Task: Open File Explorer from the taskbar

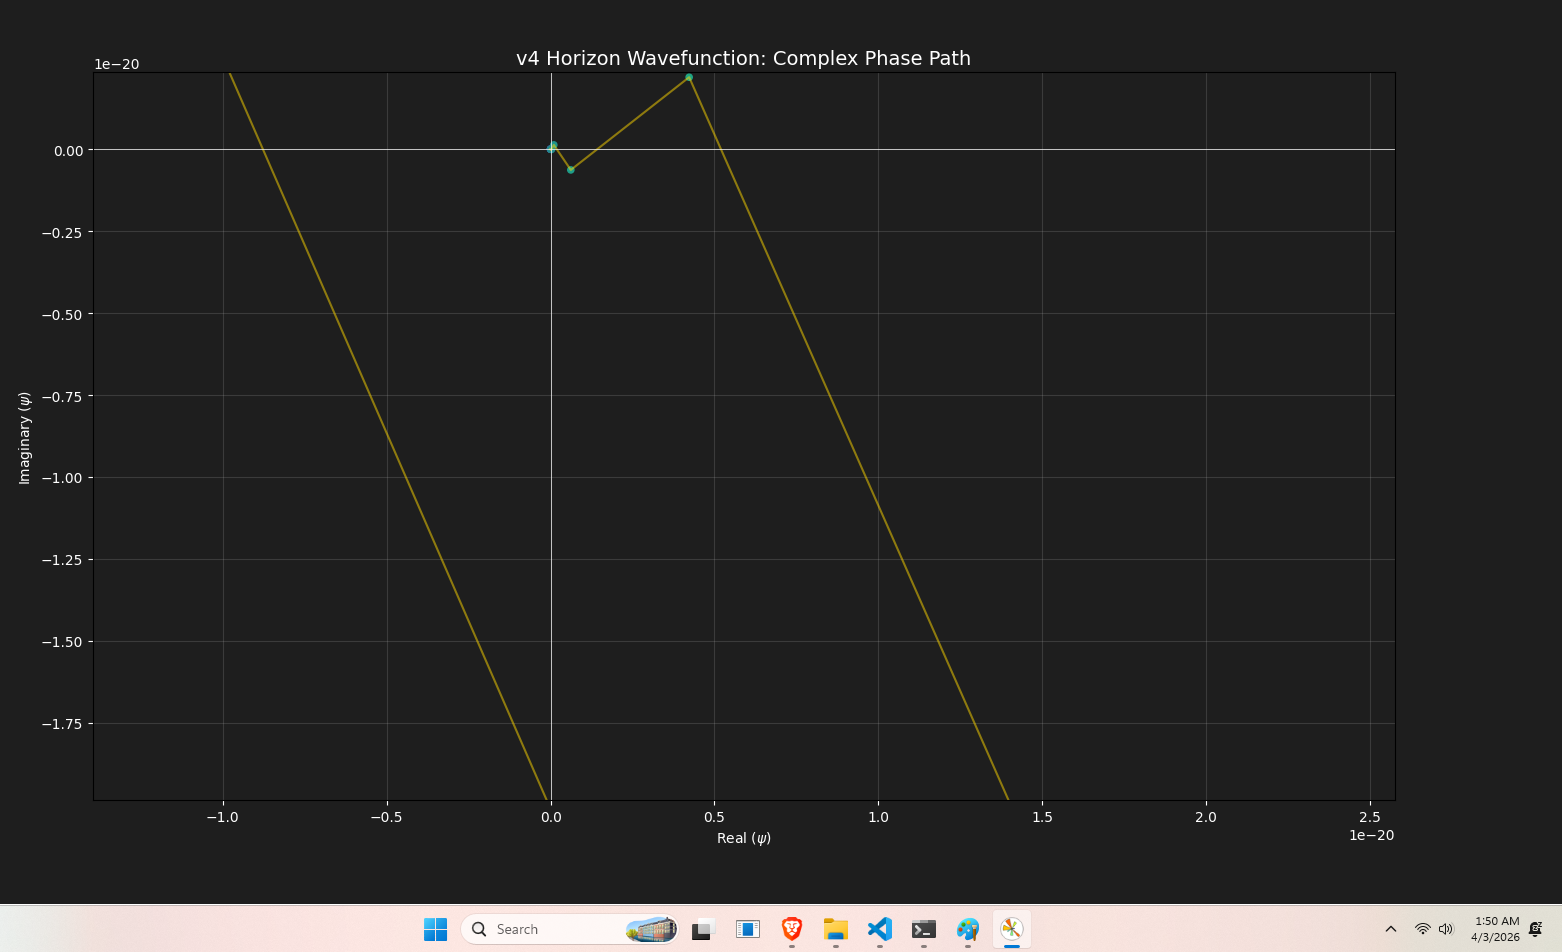Action: [x=835, y=929]
